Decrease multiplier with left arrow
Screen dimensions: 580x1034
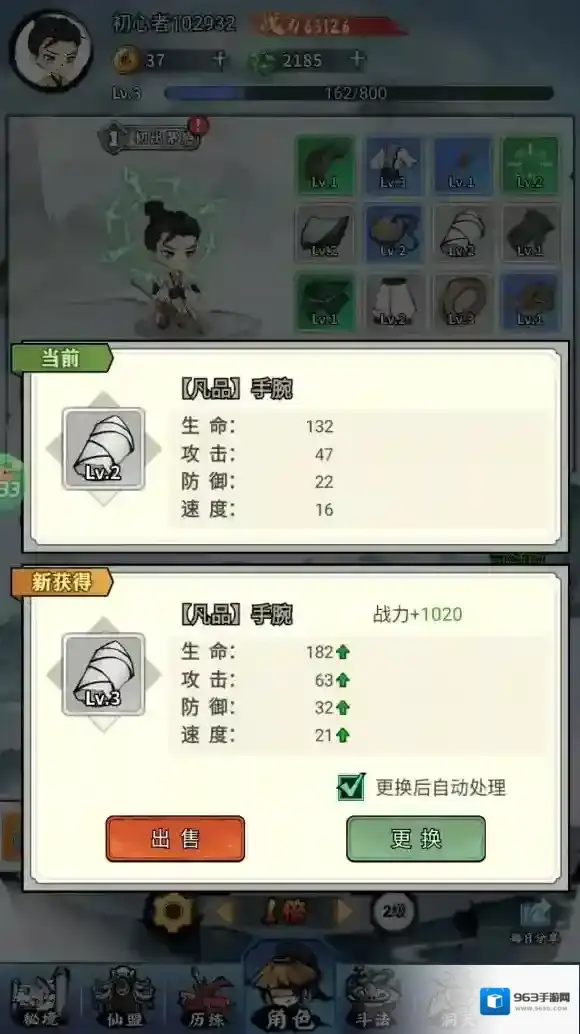[x=225, y=913]
